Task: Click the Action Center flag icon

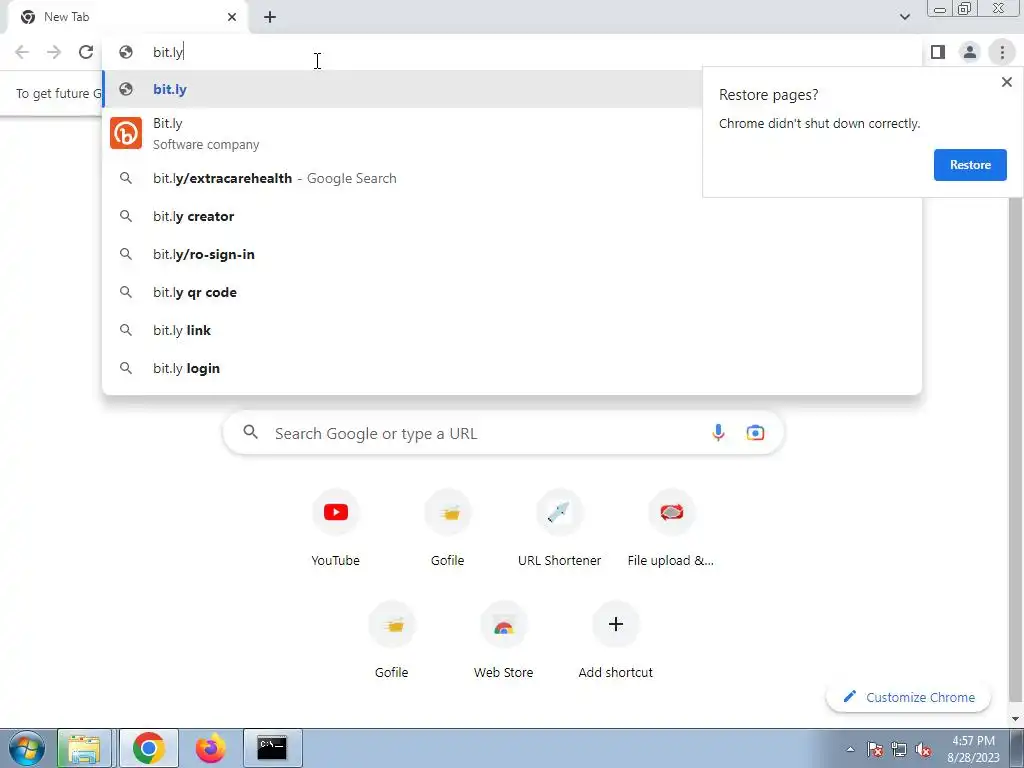Action: click(x=875, y=749)
